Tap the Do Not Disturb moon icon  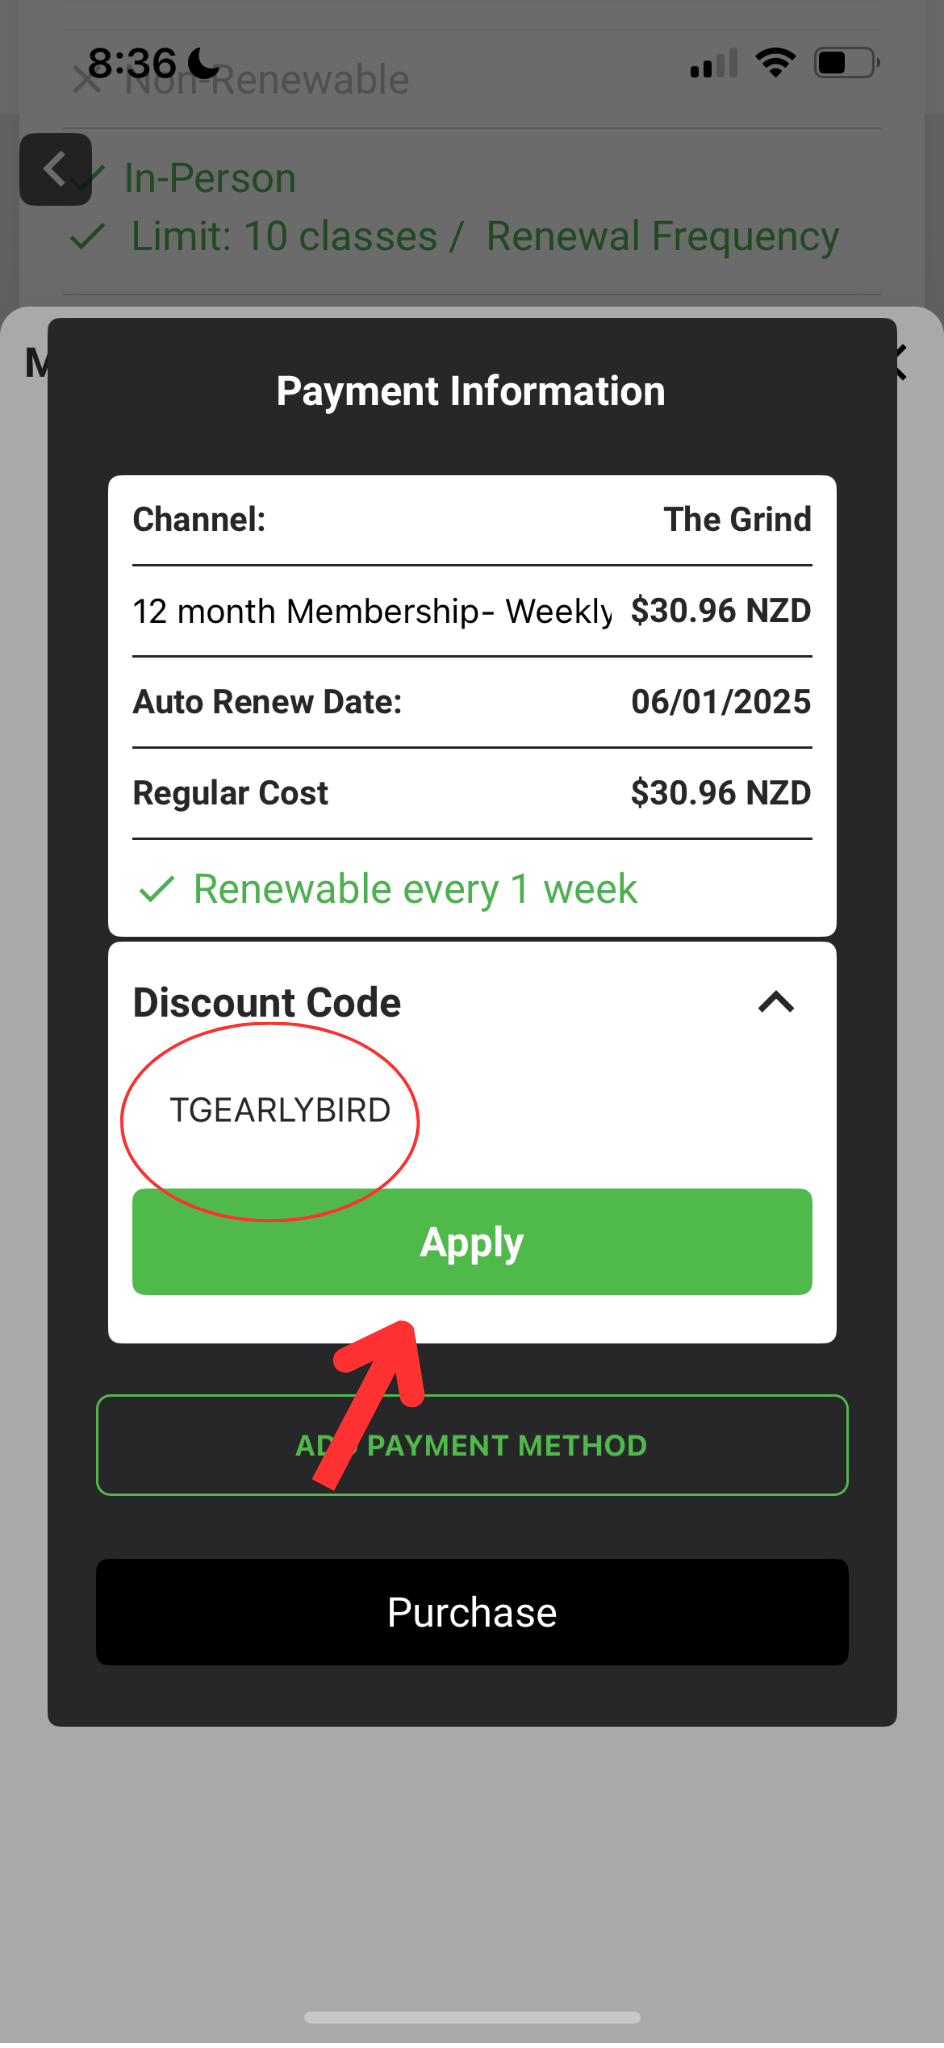(x=203, y=63)
